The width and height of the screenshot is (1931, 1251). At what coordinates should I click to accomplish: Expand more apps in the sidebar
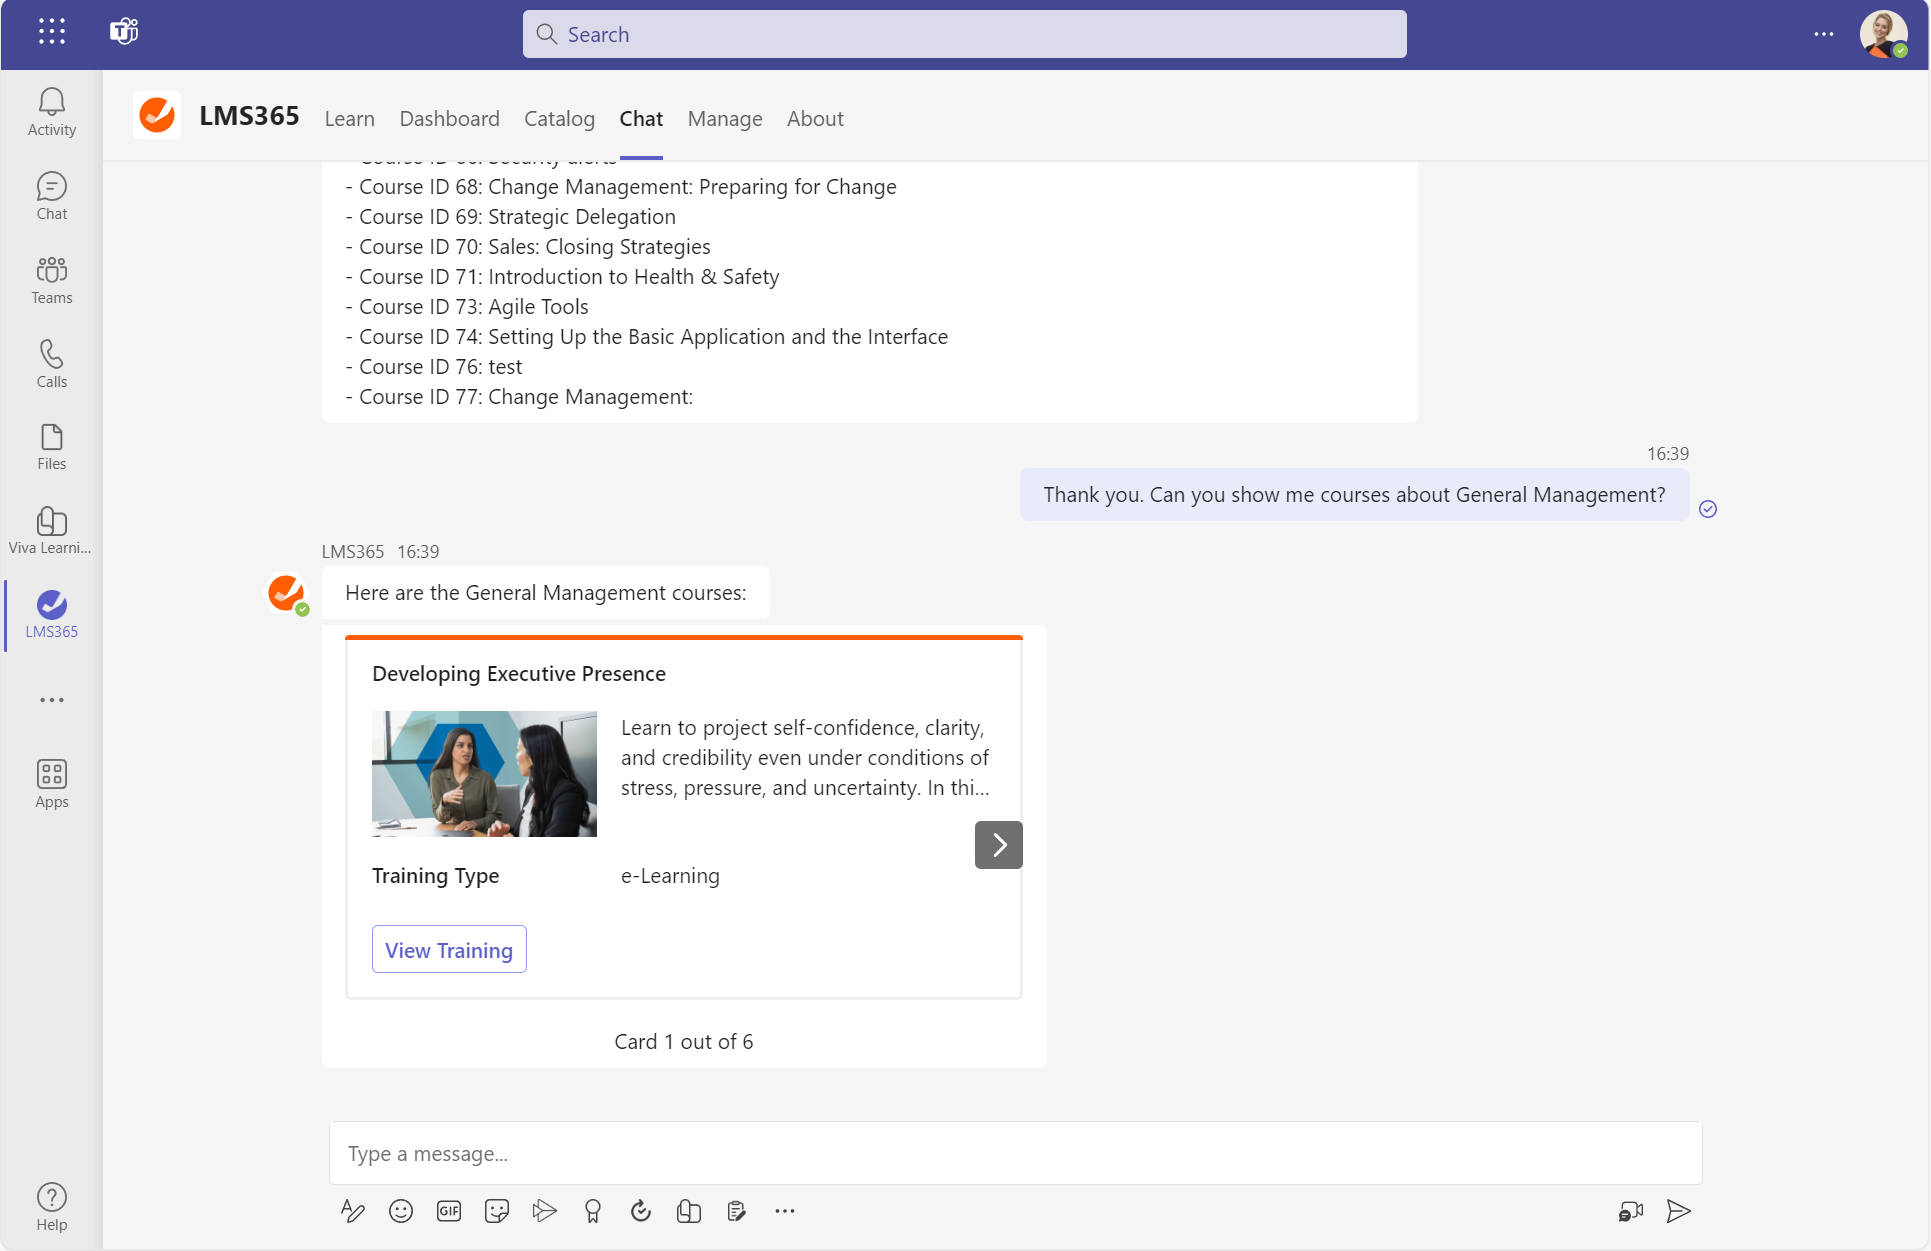[51, 700]
